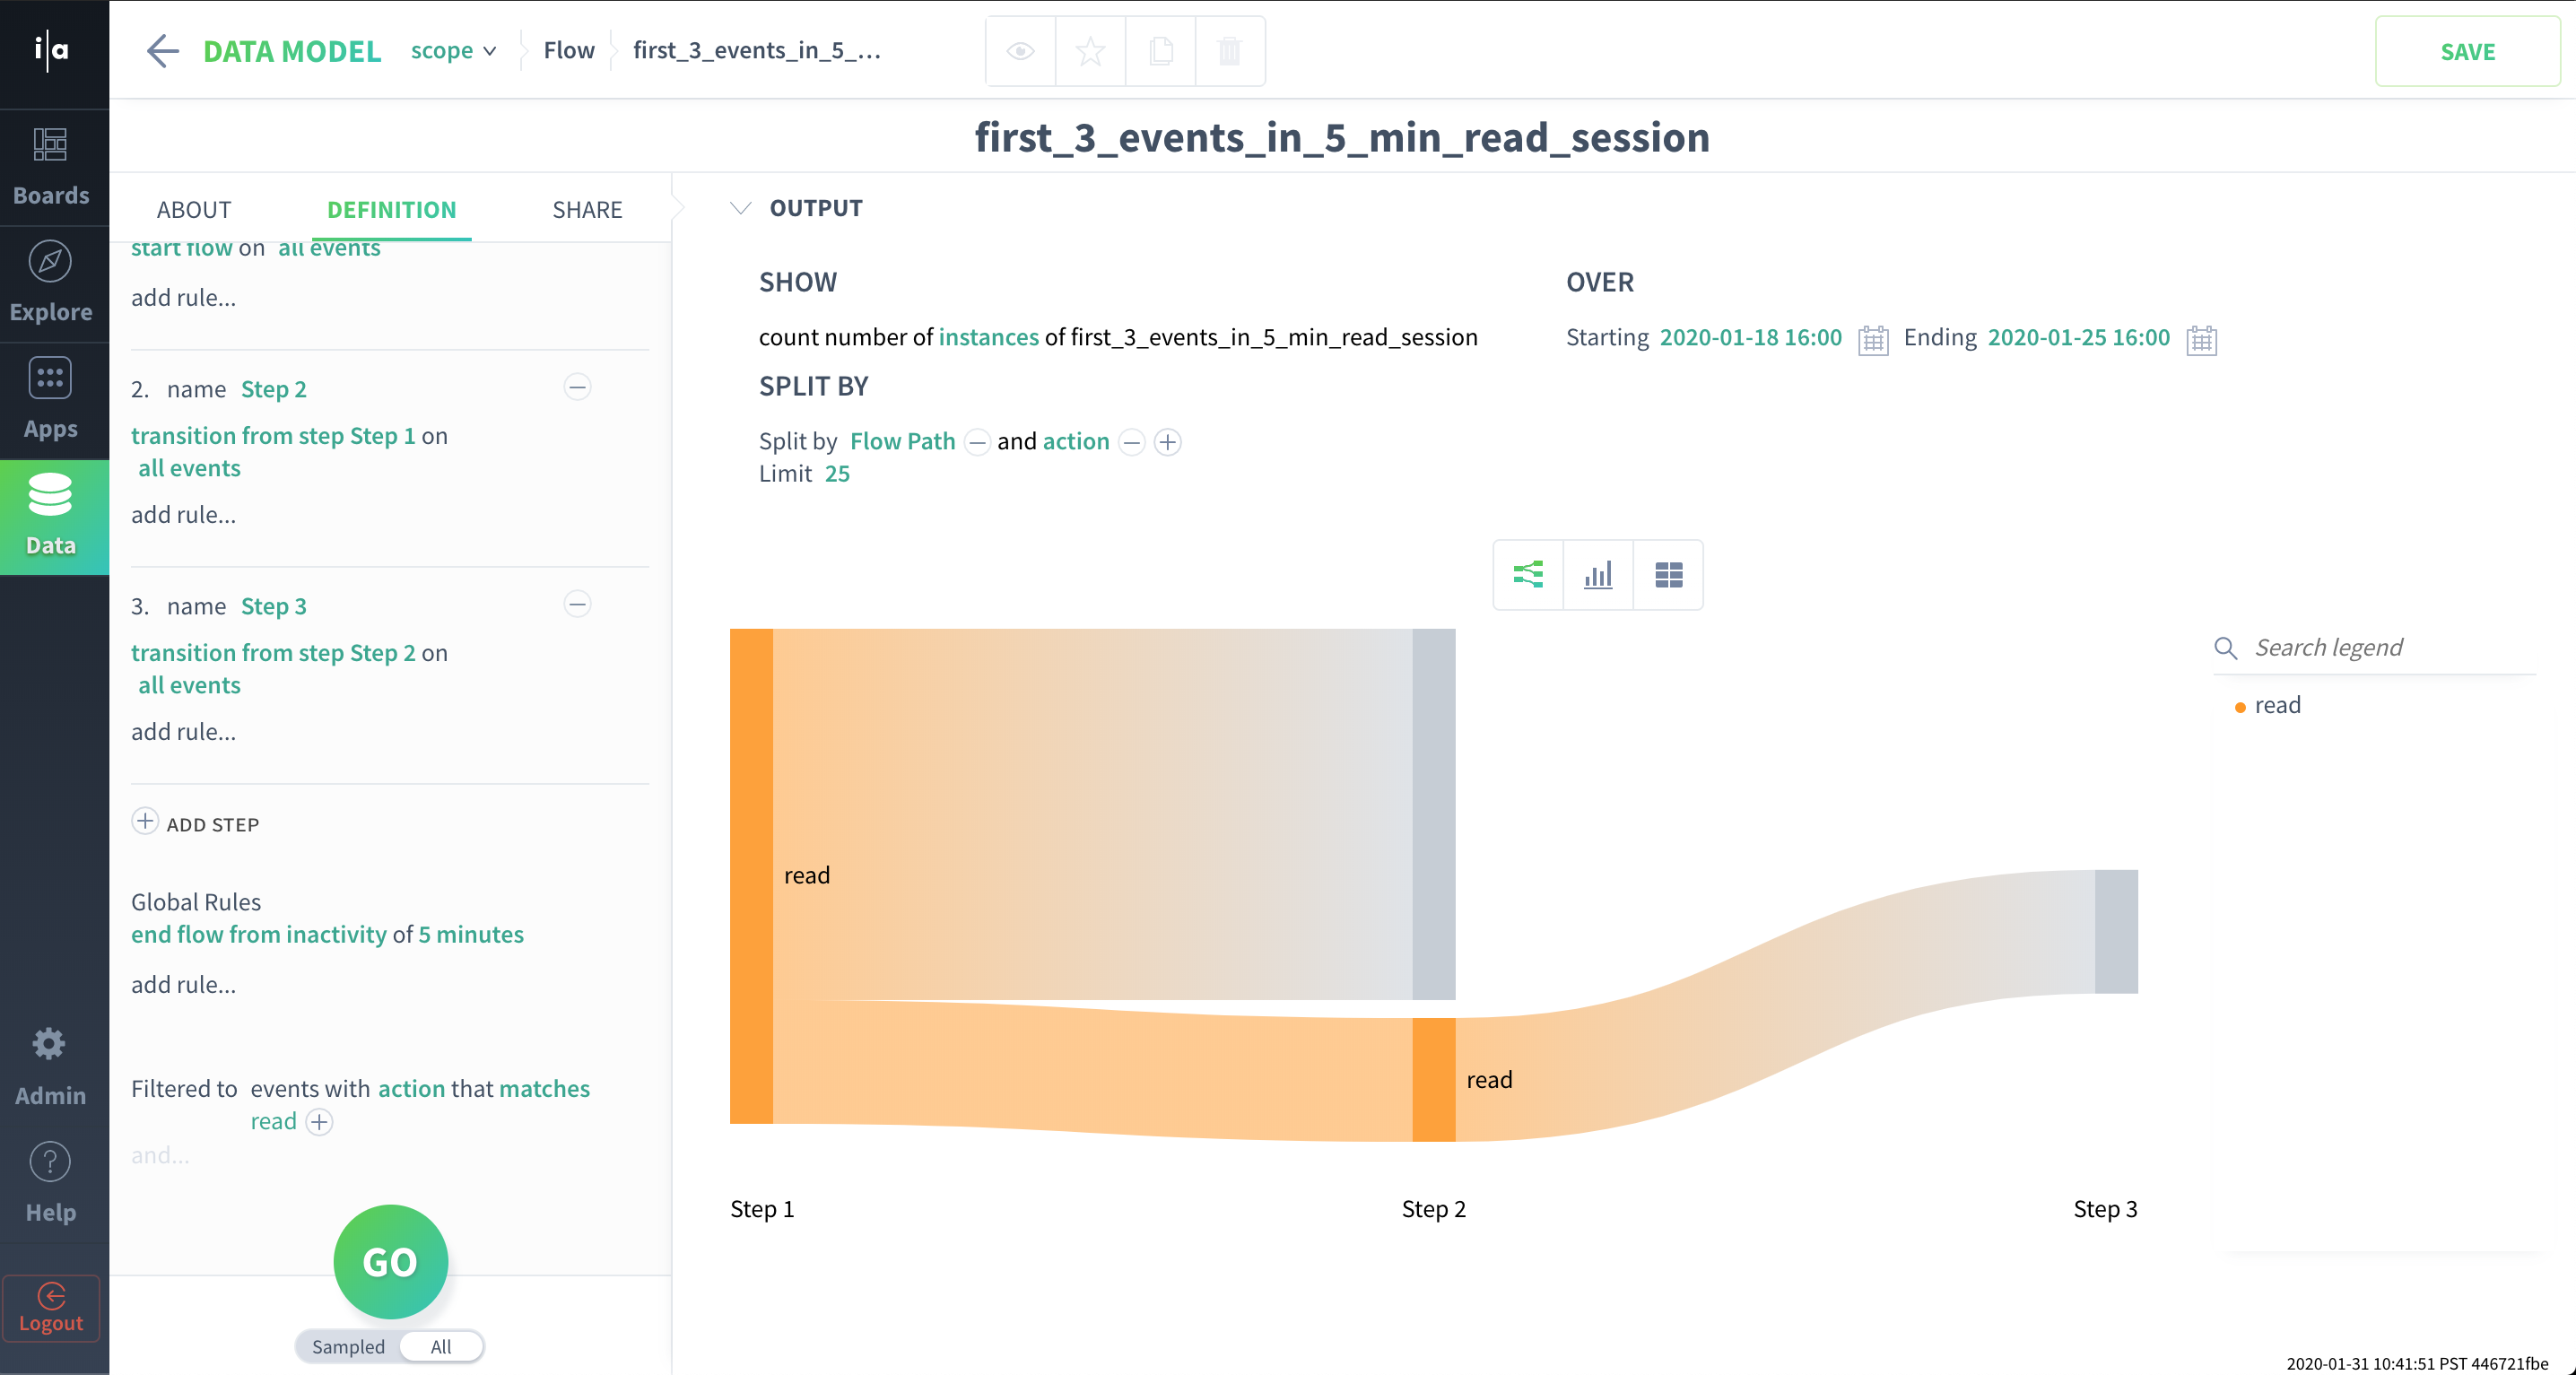Click the ia logo icon
Viewport: 2576px width, 1375px height.
point(51,49)
